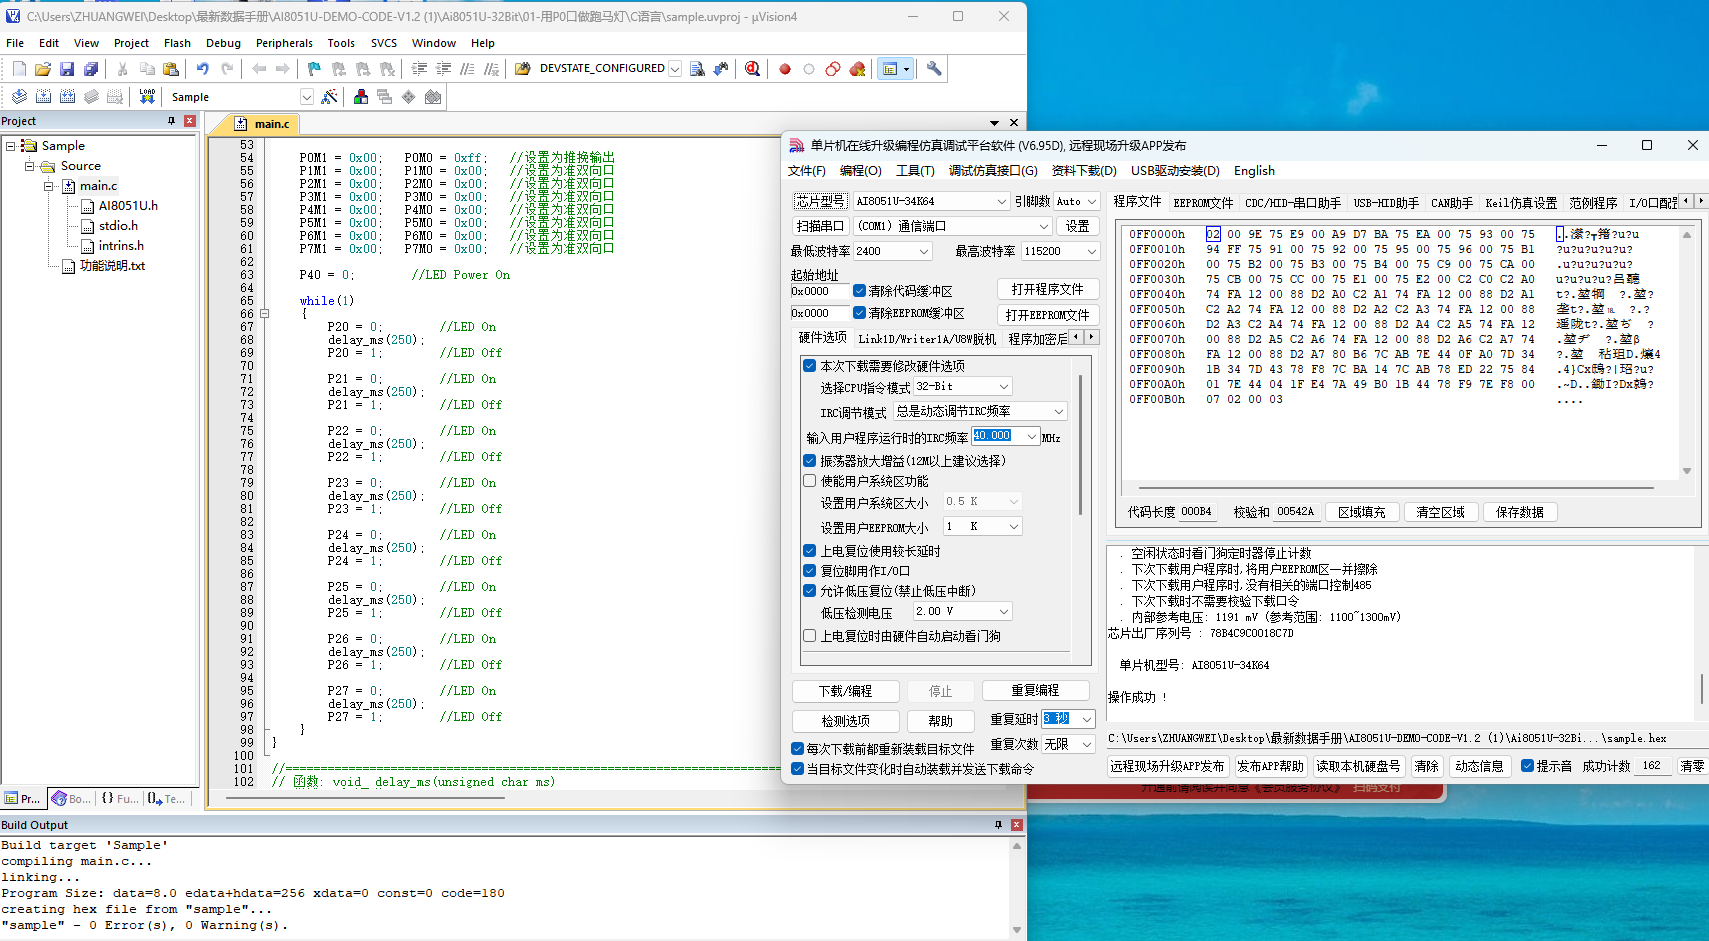Start the debug session icon
The image size is (1709, 941).
point(753,69)
